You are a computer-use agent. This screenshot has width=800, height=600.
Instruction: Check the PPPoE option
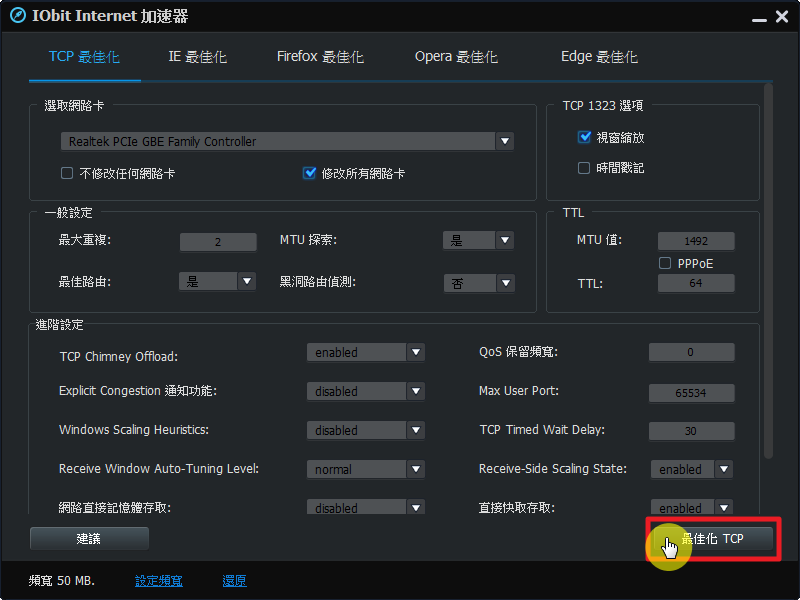665,263
